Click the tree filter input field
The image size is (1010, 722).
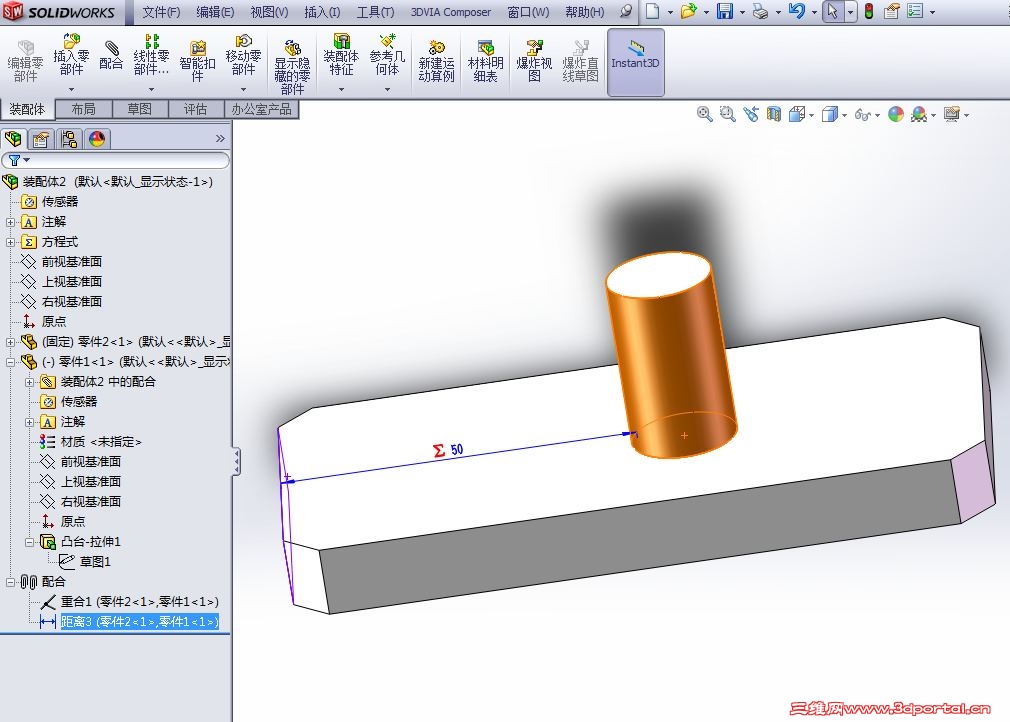[x=115, y=160]
